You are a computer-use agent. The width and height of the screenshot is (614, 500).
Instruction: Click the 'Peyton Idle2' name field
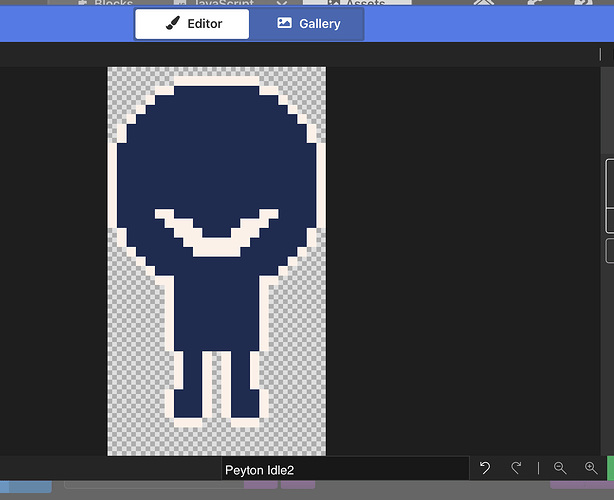(x=345, y=470)
